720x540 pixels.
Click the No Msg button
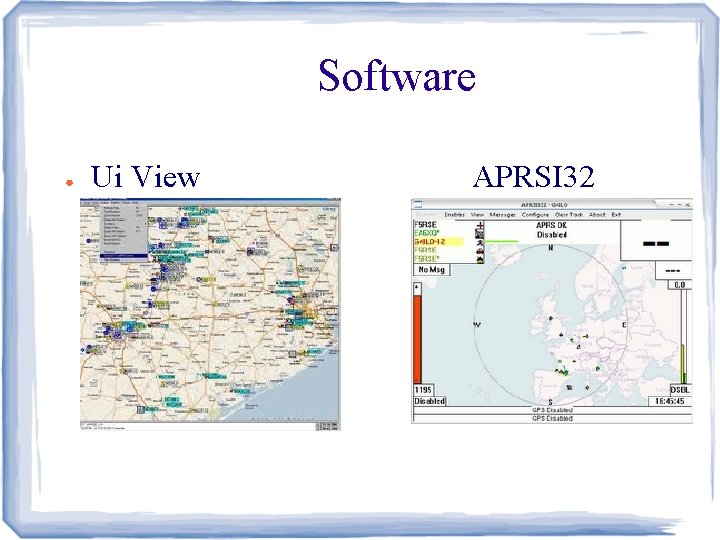(432, 270)
